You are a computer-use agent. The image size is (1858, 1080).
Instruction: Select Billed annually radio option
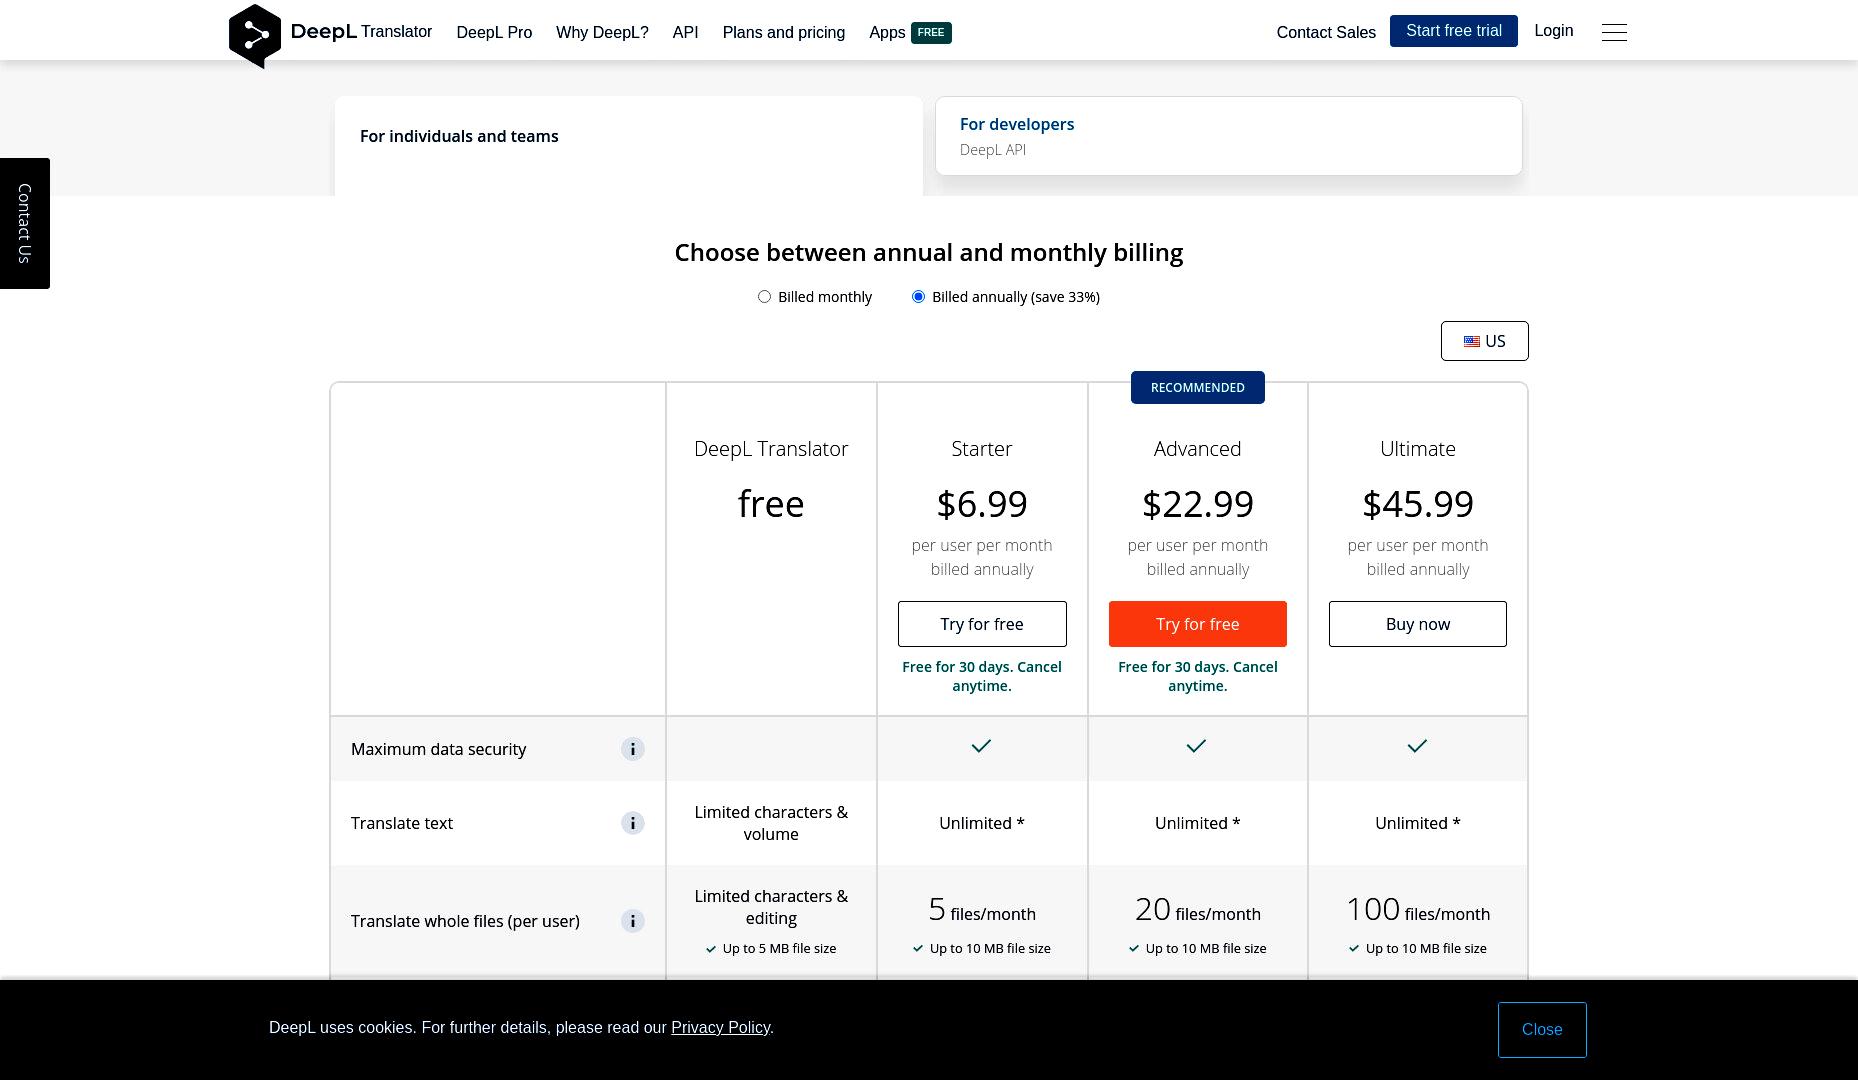918,297
